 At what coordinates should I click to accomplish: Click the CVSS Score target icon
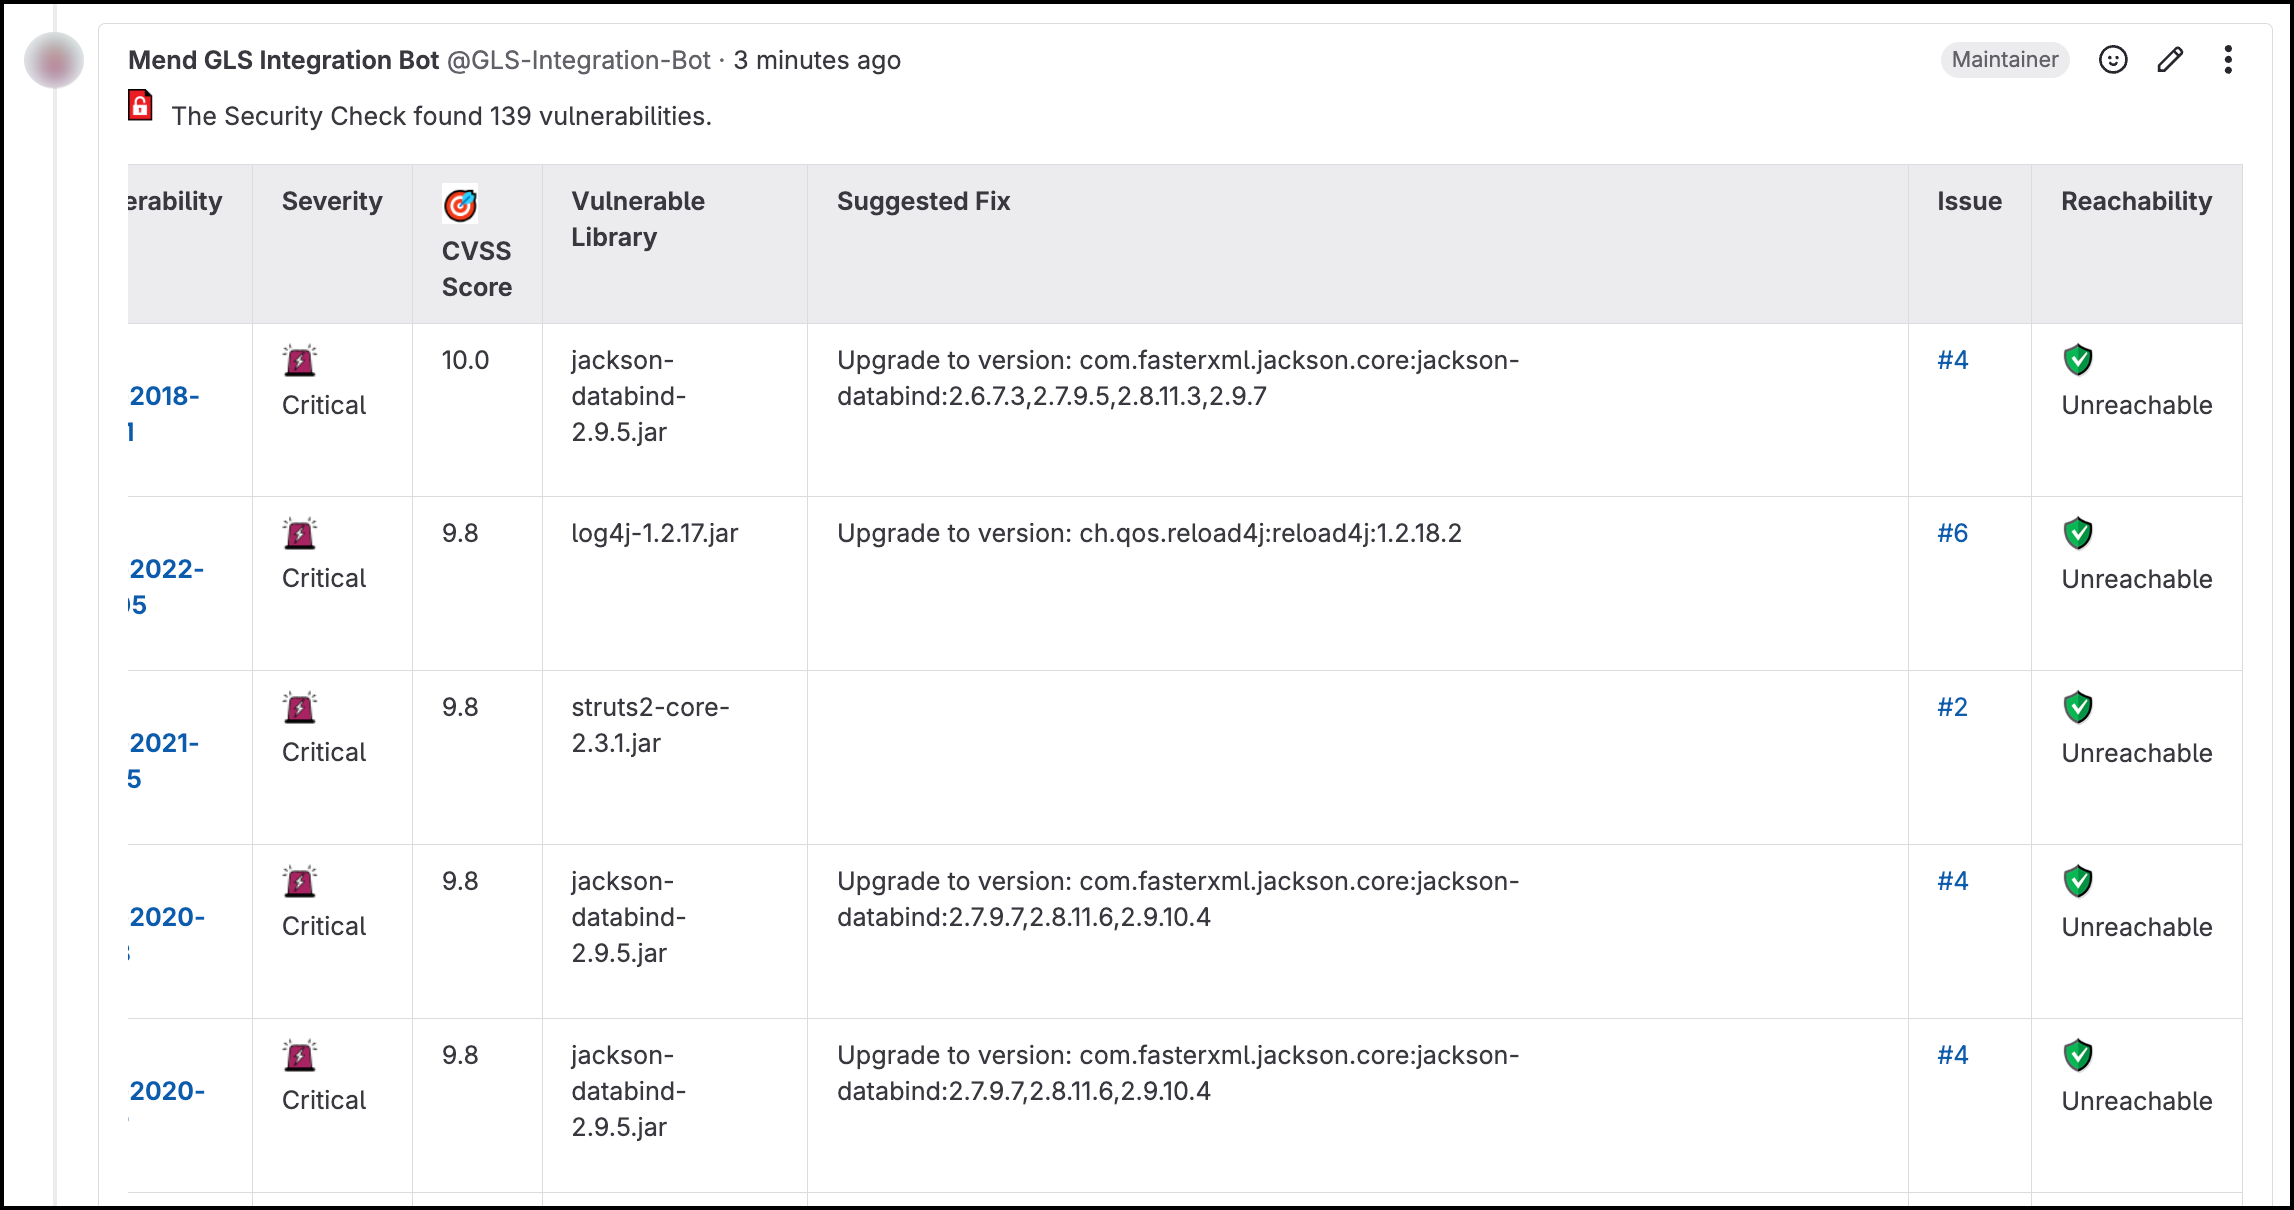click(x=460, y=205)
